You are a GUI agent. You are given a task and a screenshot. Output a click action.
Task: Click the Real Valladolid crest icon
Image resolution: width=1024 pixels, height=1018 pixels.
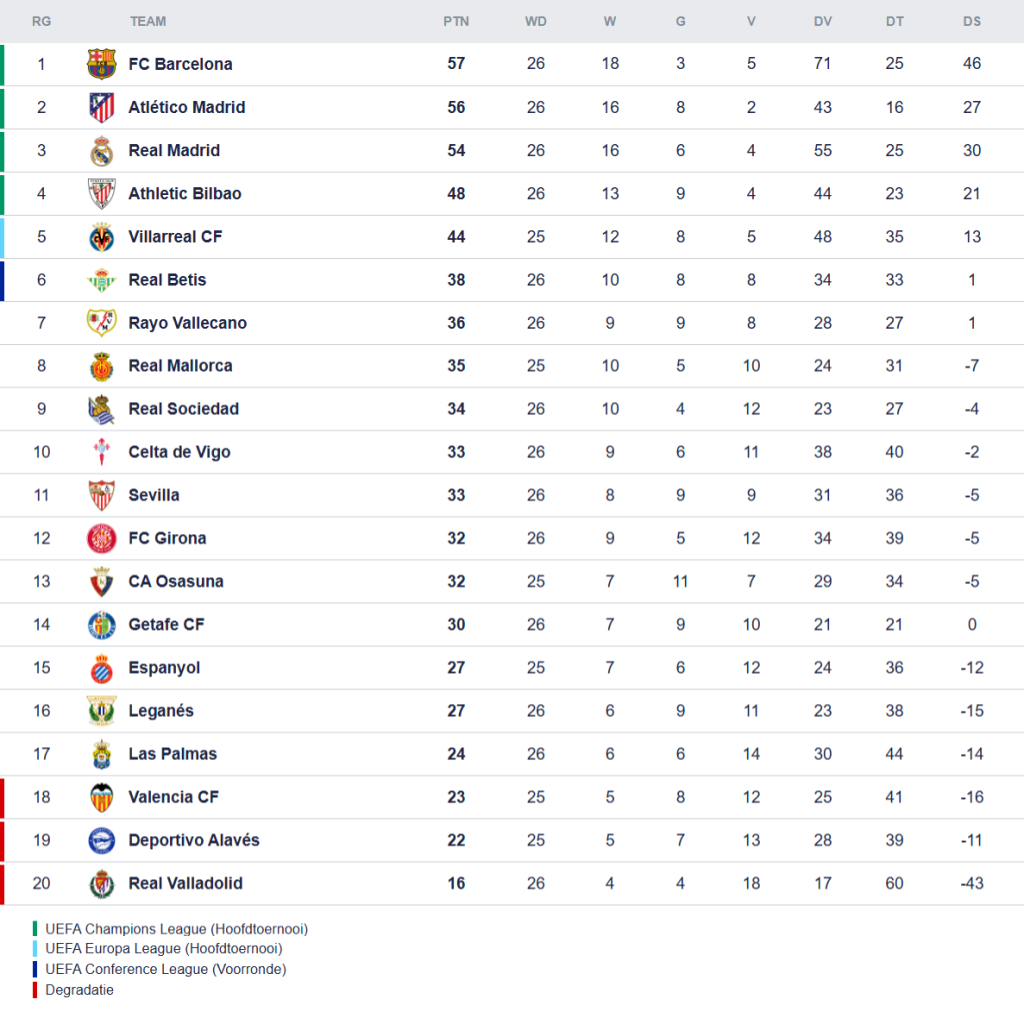[x=101, y=883]
